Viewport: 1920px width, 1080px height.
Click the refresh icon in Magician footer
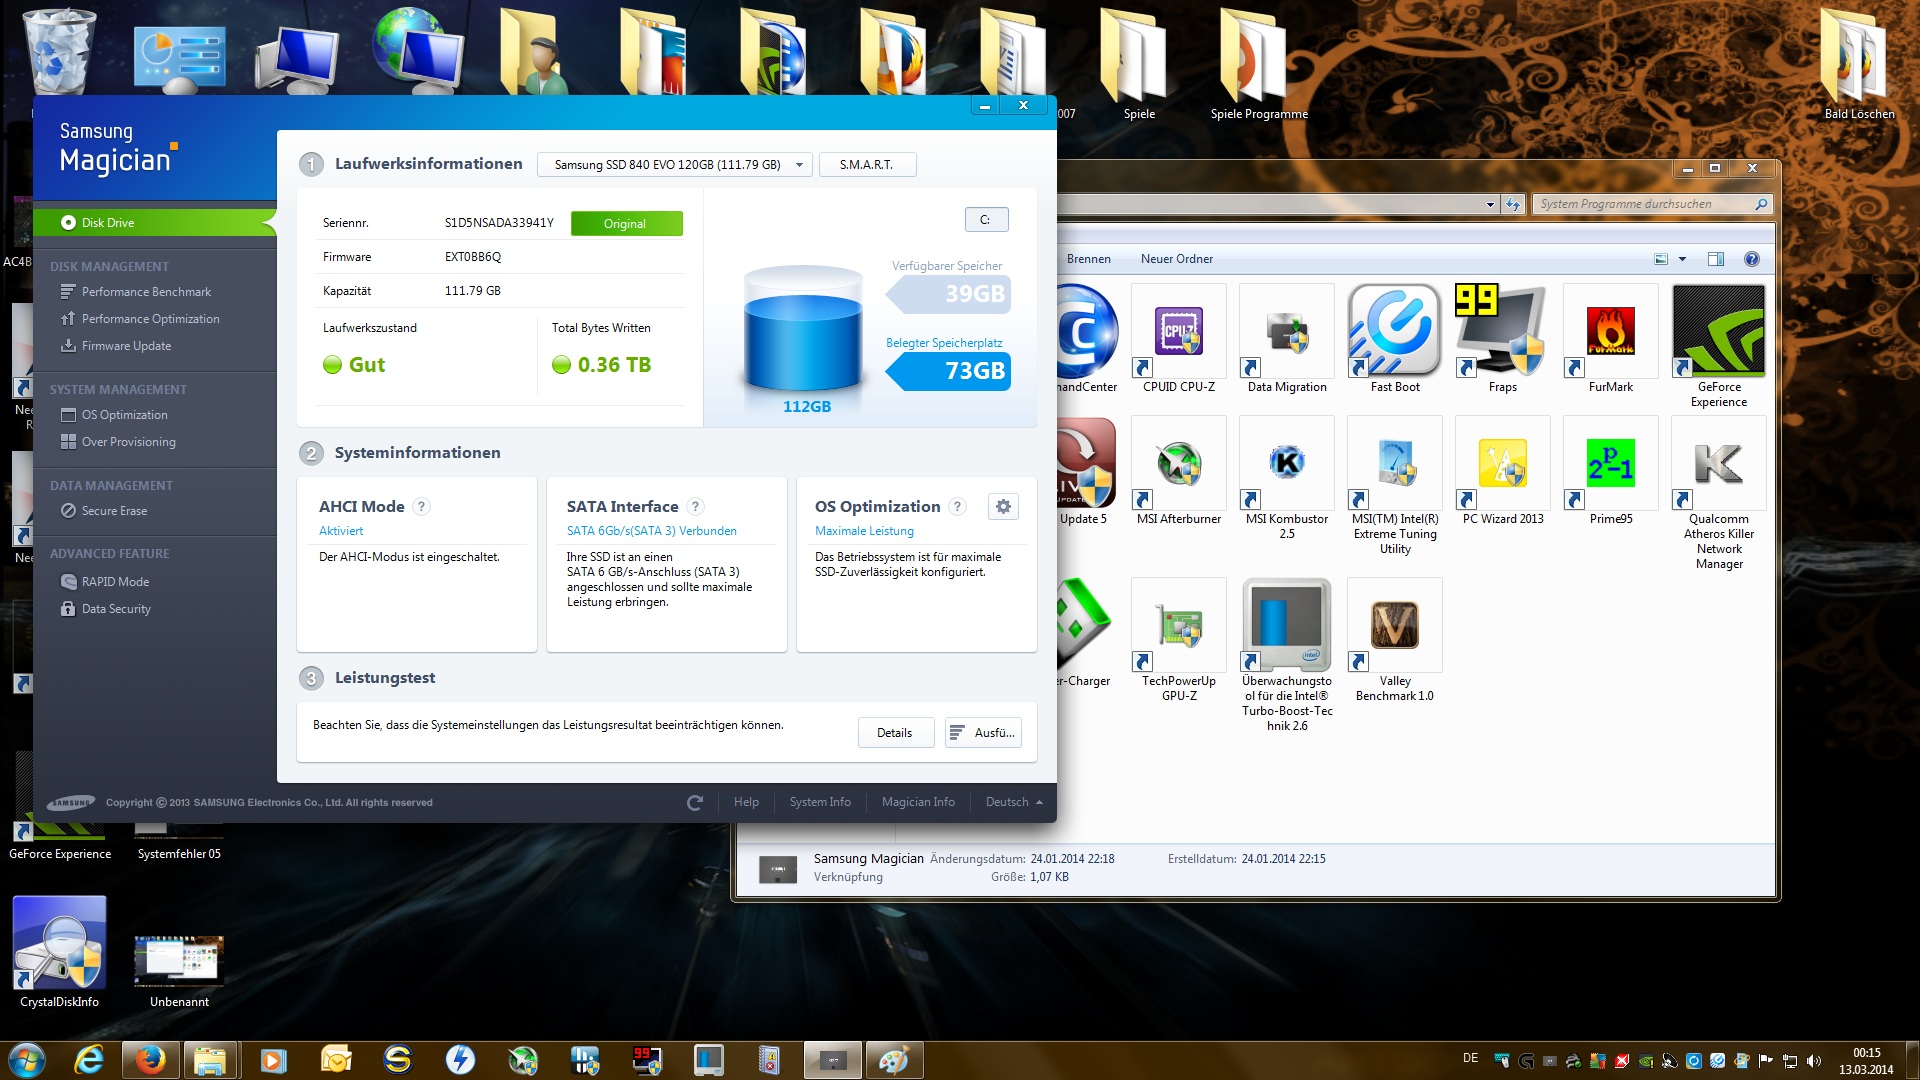[x=695, y=802]
